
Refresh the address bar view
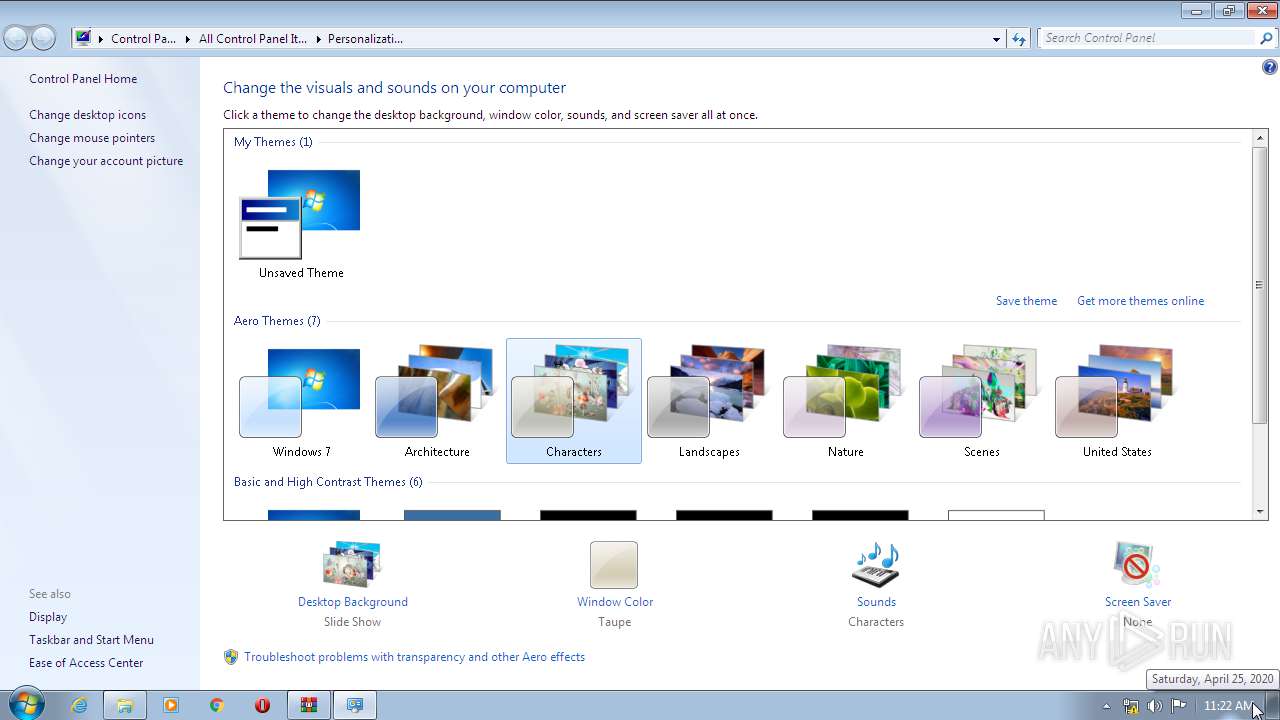coord(1019,39)
